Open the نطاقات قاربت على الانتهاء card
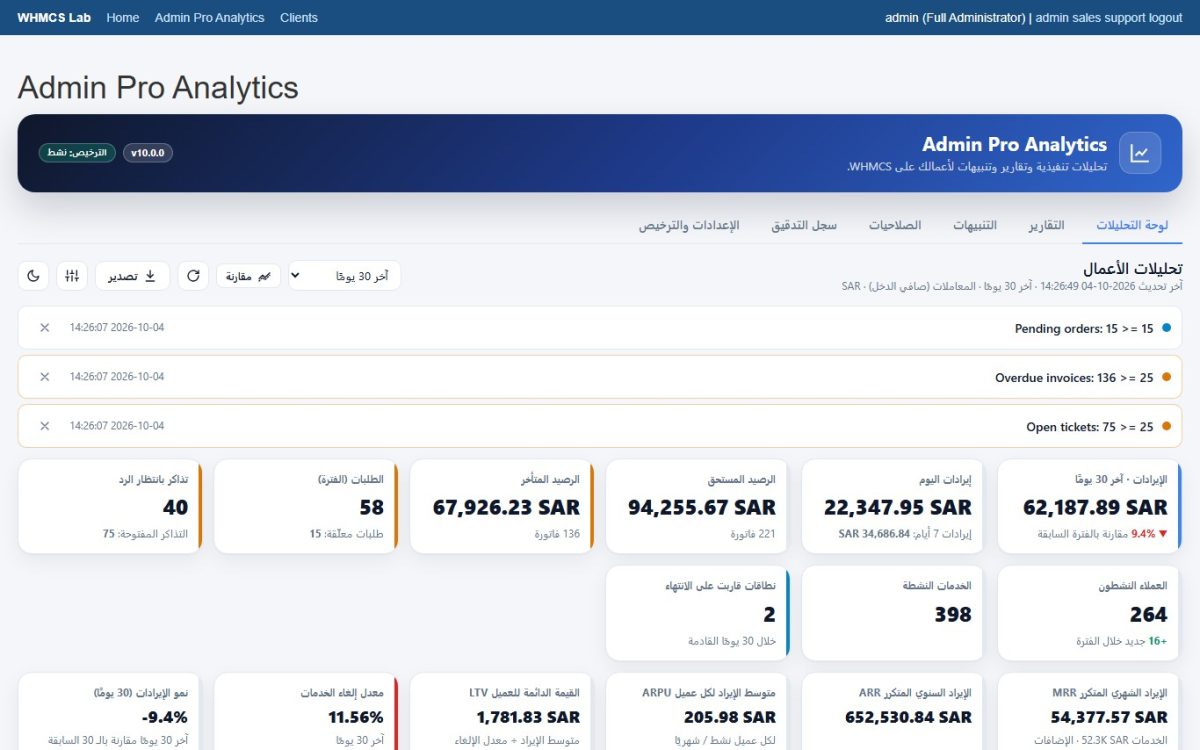 (699, 613)
